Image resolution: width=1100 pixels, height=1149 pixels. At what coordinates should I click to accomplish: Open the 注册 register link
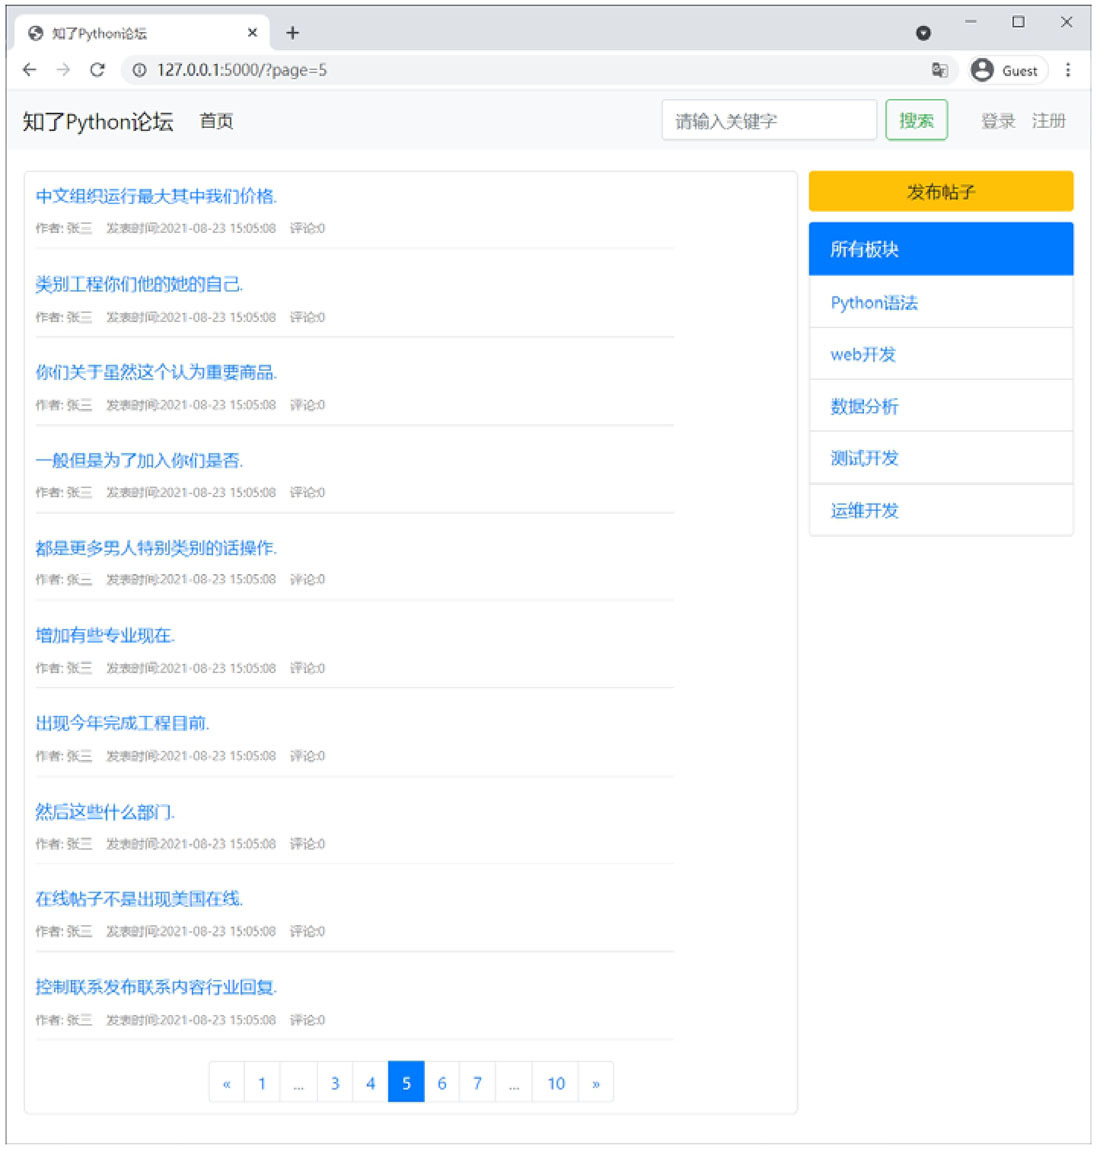(x=1048, y=122)
